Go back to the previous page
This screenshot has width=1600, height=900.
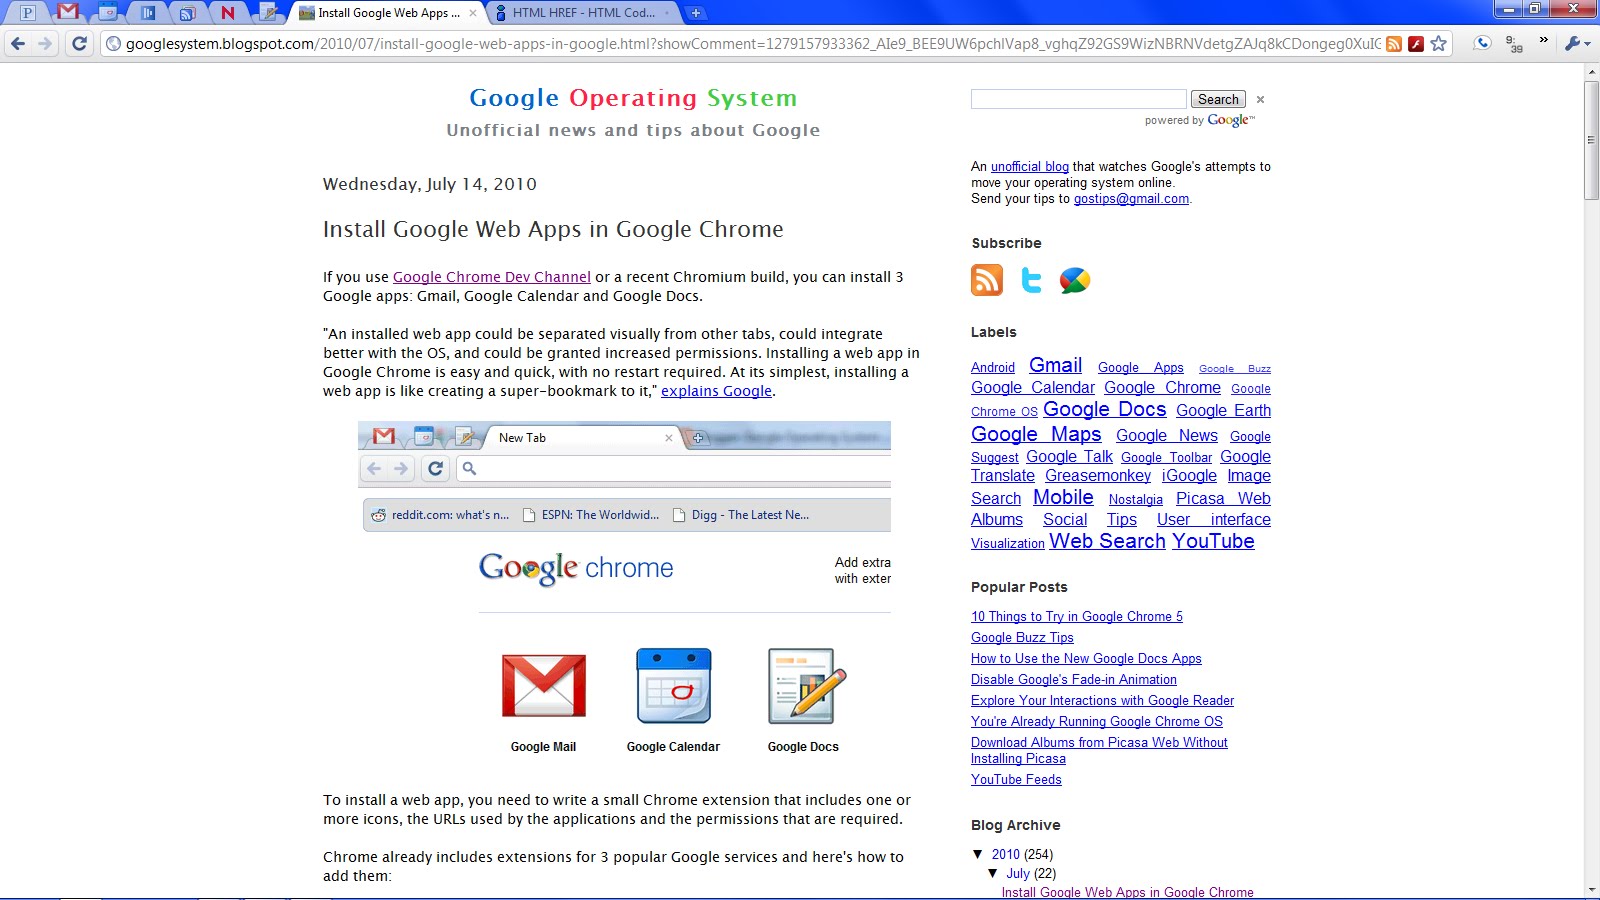18,43
